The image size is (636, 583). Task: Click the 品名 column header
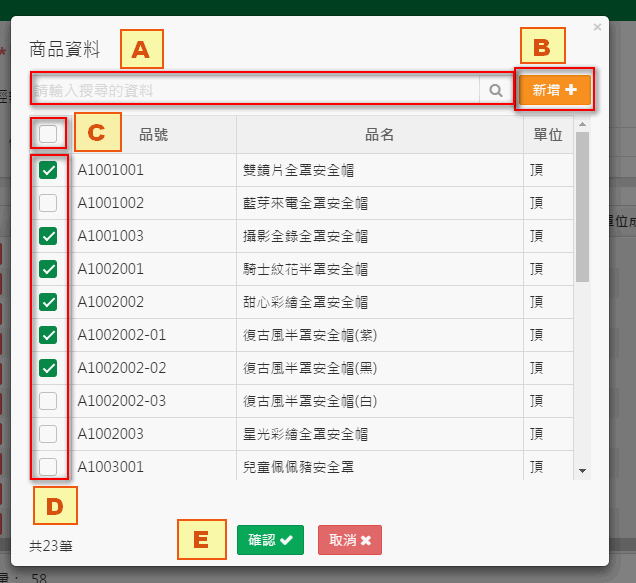pos(379,134)
